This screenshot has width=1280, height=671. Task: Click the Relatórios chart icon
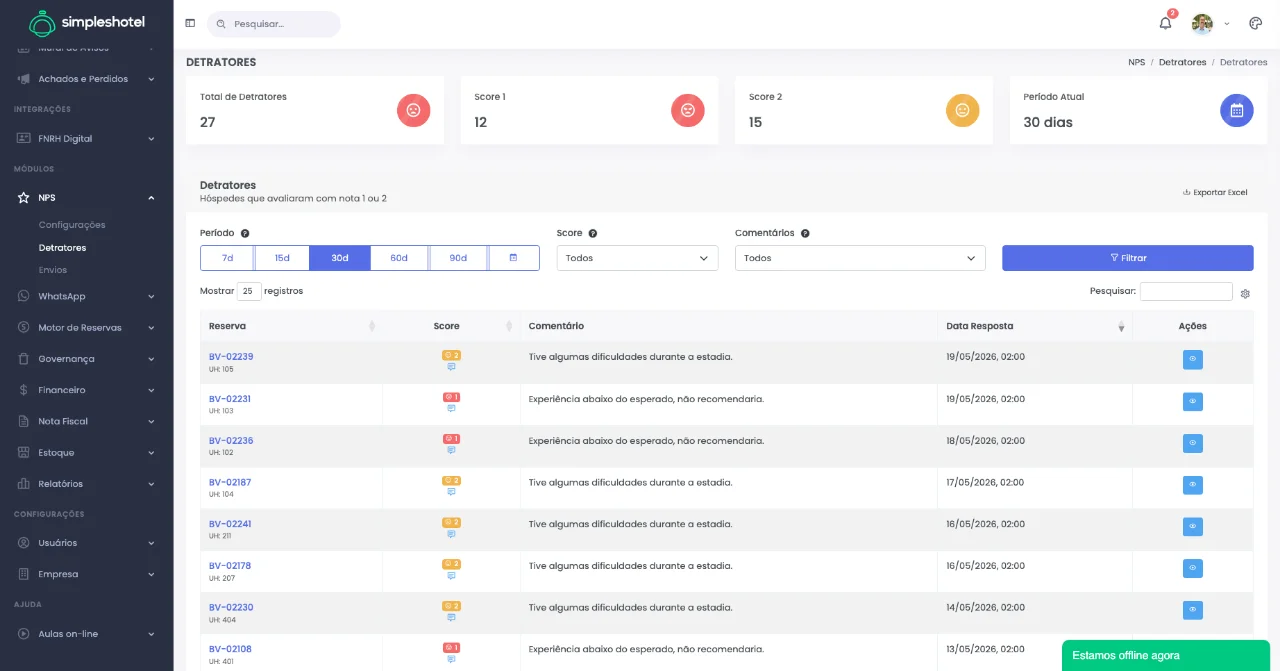(24, 484)
